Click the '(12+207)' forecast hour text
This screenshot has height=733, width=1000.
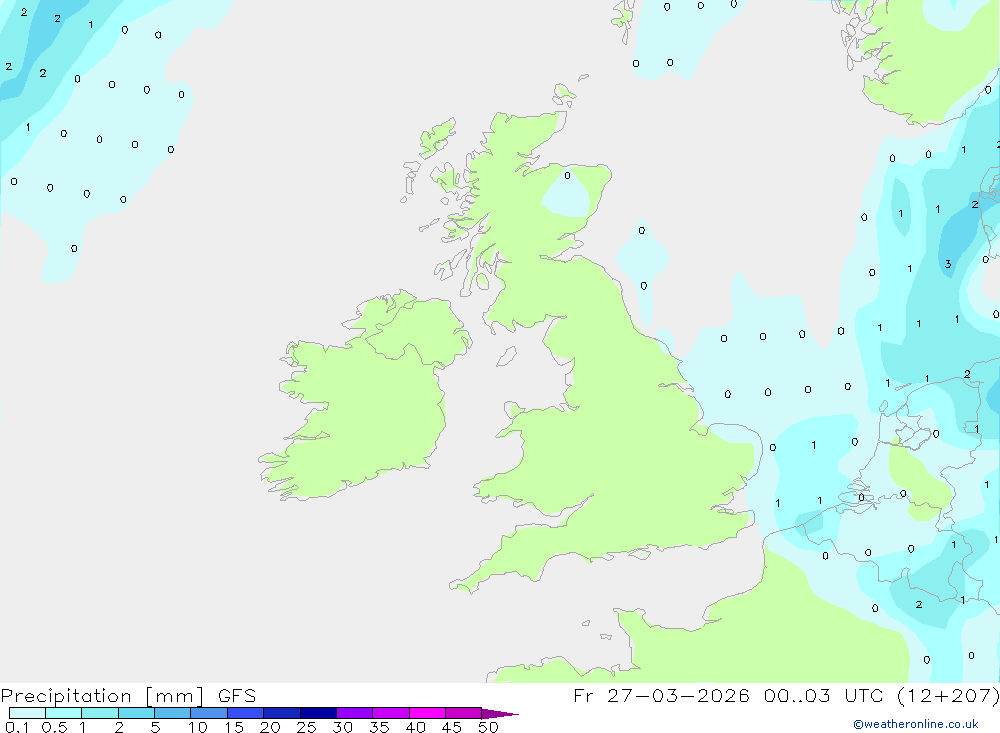click(x=948, y=695)
